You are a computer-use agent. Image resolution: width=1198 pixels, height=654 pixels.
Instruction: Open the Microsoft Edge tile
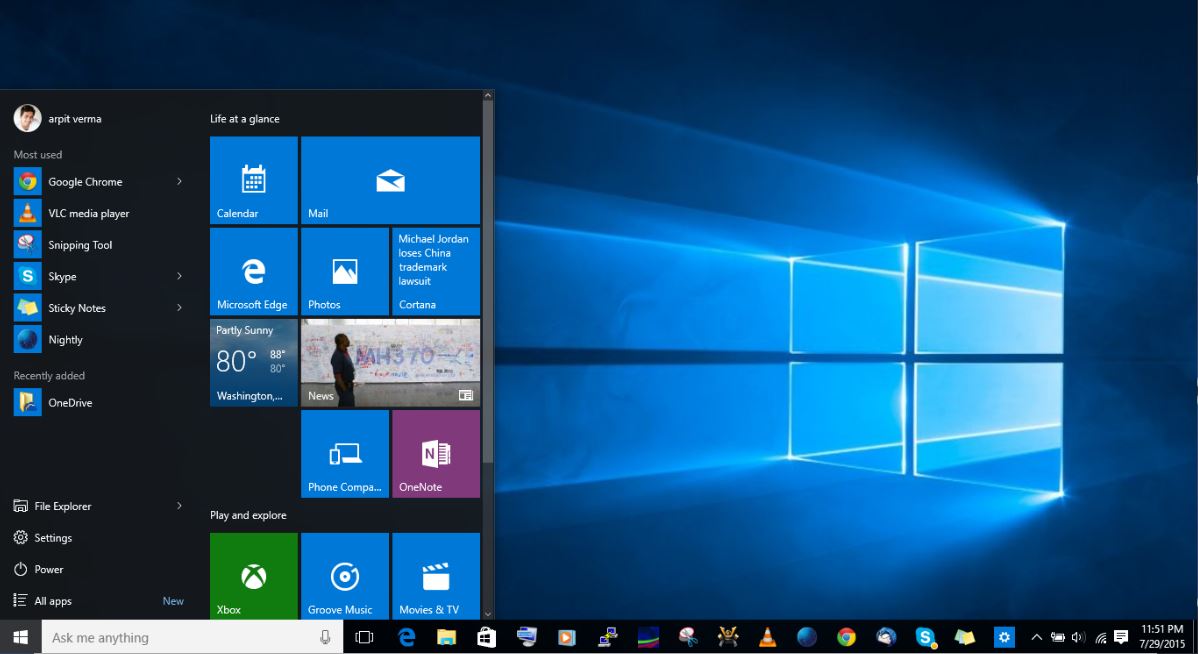253,271
